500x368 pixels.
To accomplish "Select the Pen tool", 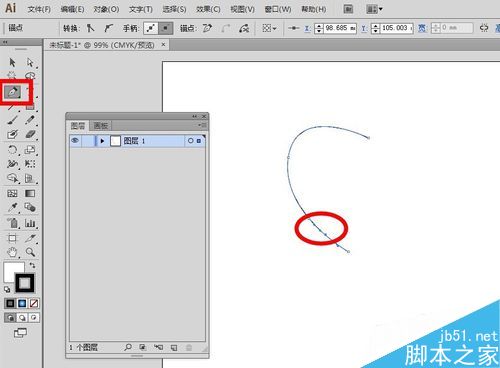I will (13, 92).
